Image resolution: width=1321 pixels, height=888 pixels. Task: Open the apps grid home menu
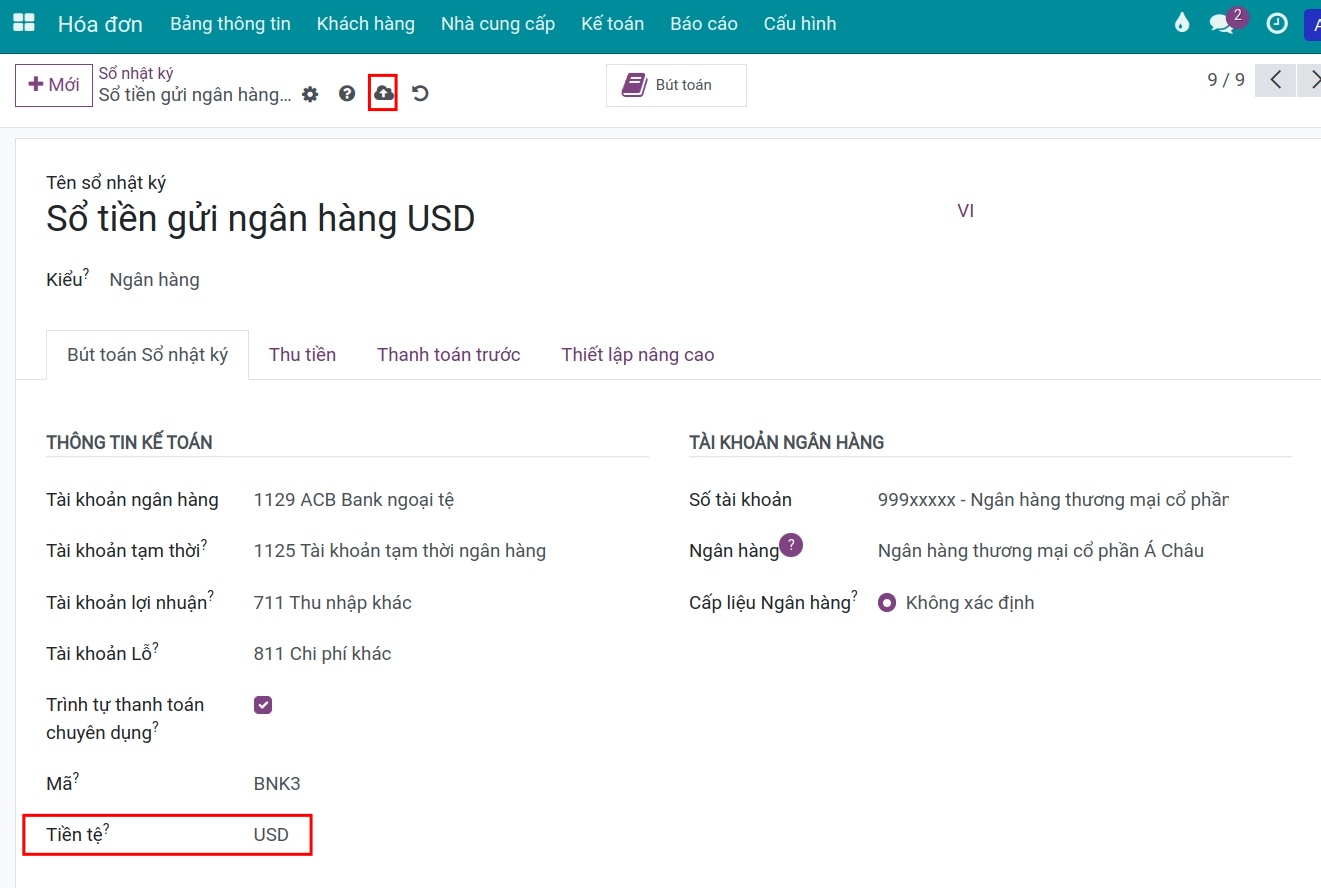click(x=23, y=23)
